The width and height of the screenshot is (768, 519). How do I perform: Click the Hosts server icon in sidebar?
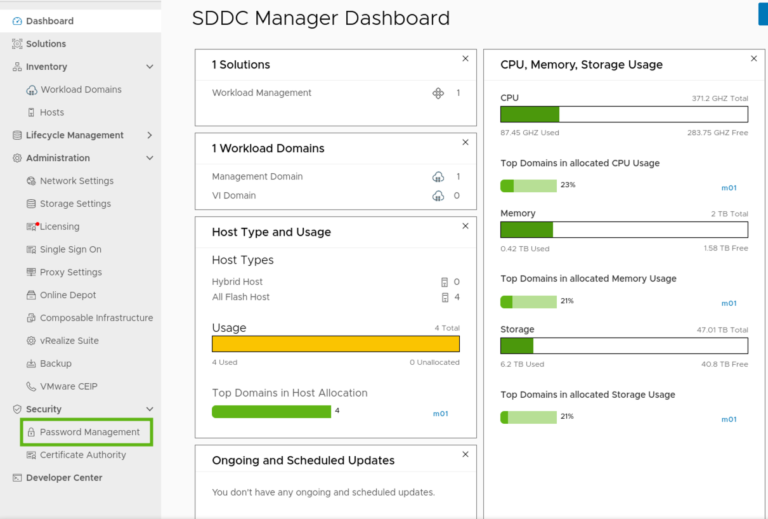pos(31,113)
